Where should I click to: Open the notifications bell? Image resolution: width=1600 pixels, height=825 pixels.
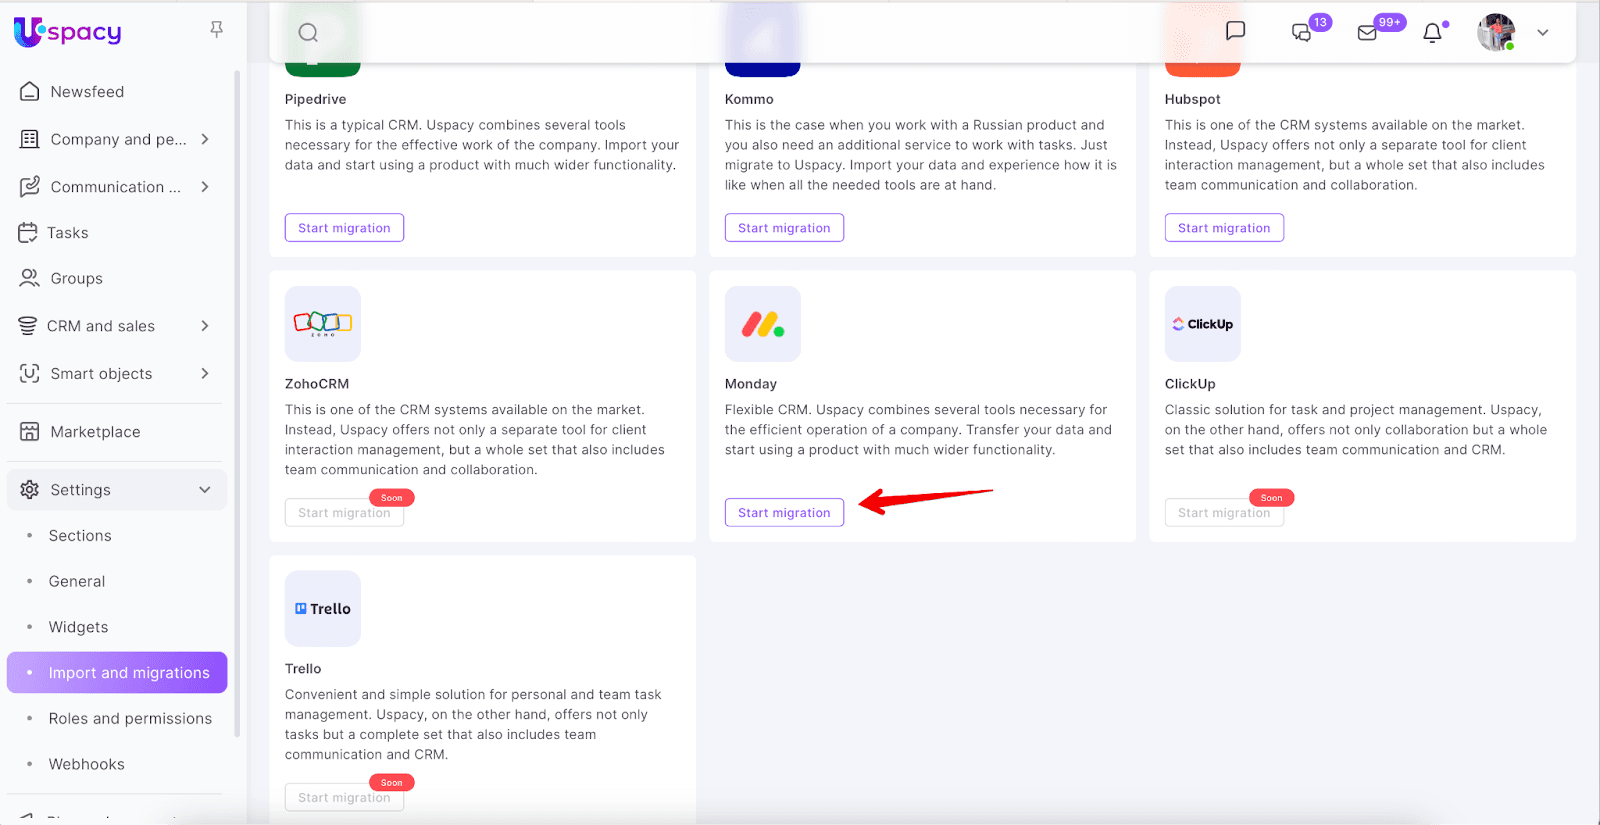tap(1432, 33)
